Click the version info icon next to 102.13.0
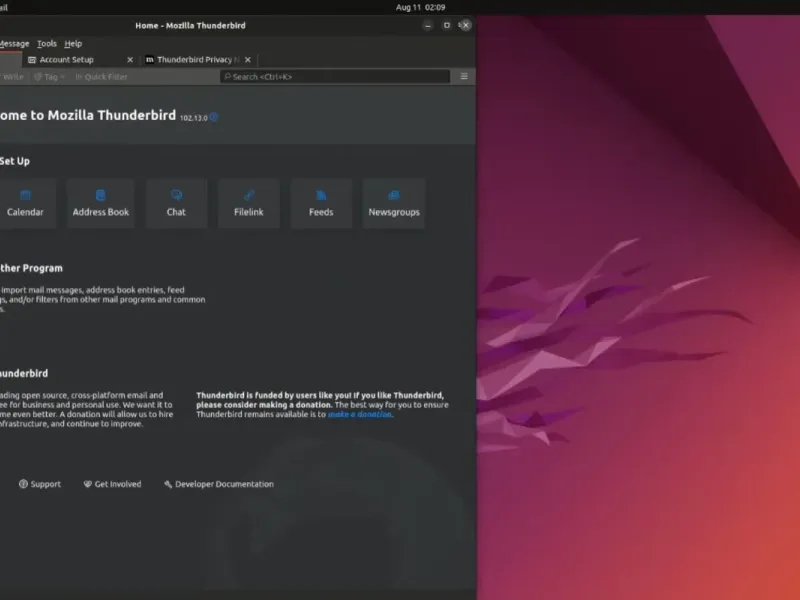 pyautogui.click(x=214, y=117)
